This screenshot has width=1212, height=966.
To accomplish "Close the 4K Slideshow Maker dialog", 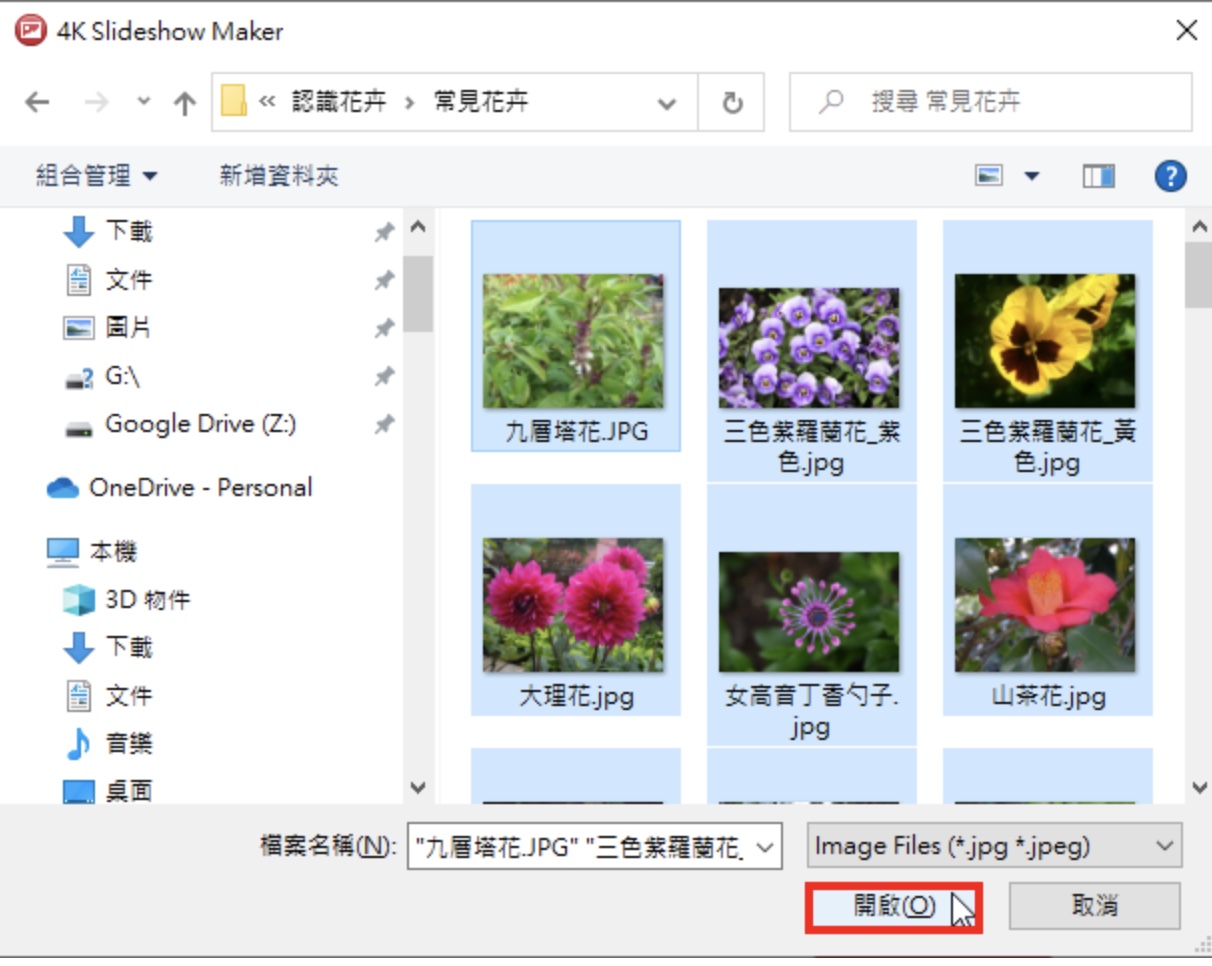I will tap(1186, 31).
